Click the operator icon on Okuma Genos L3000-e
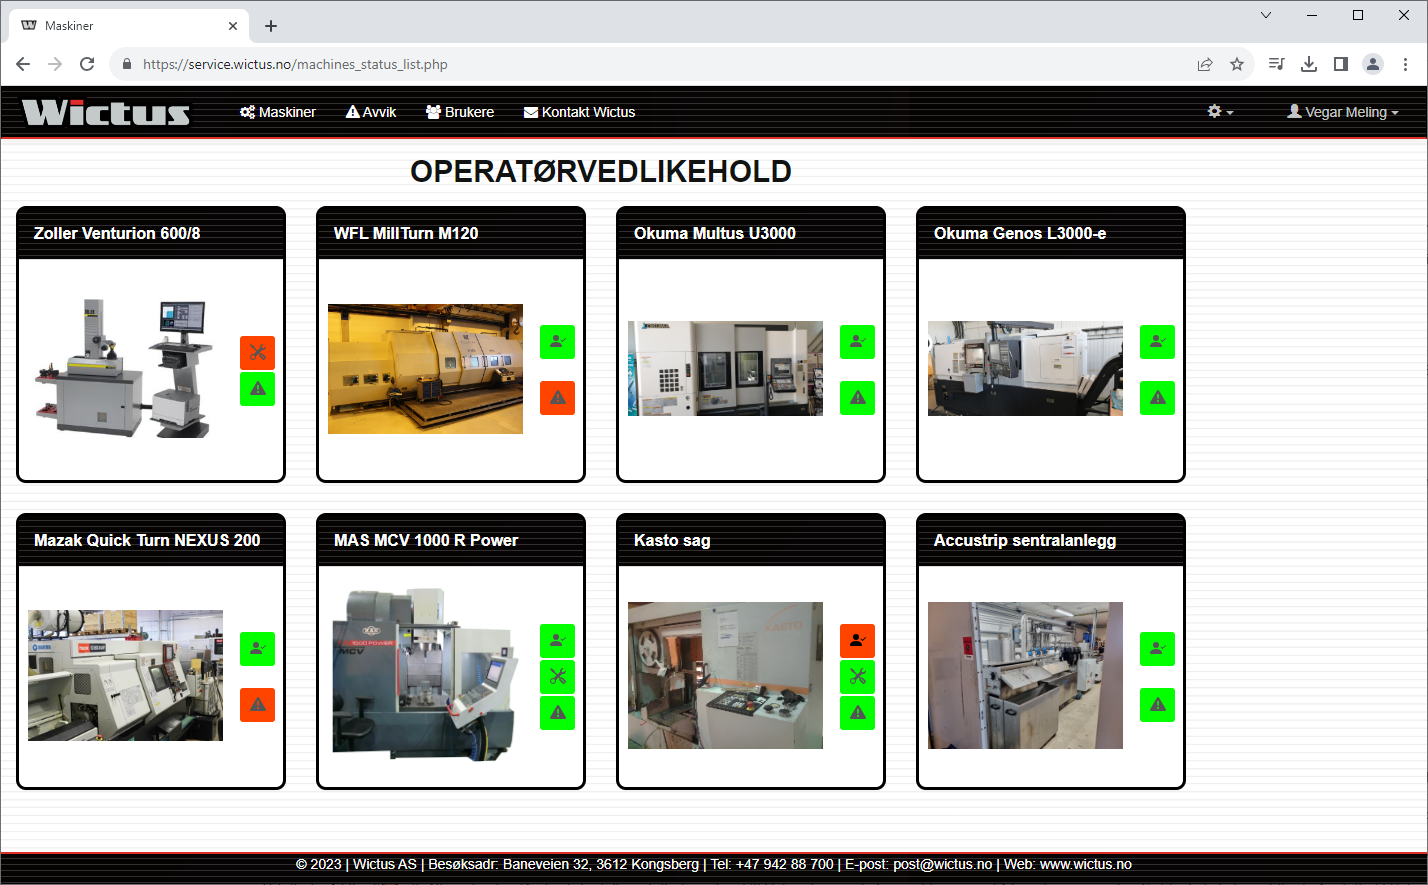This screenshot has height=885, width=1428. point(1158,342)
